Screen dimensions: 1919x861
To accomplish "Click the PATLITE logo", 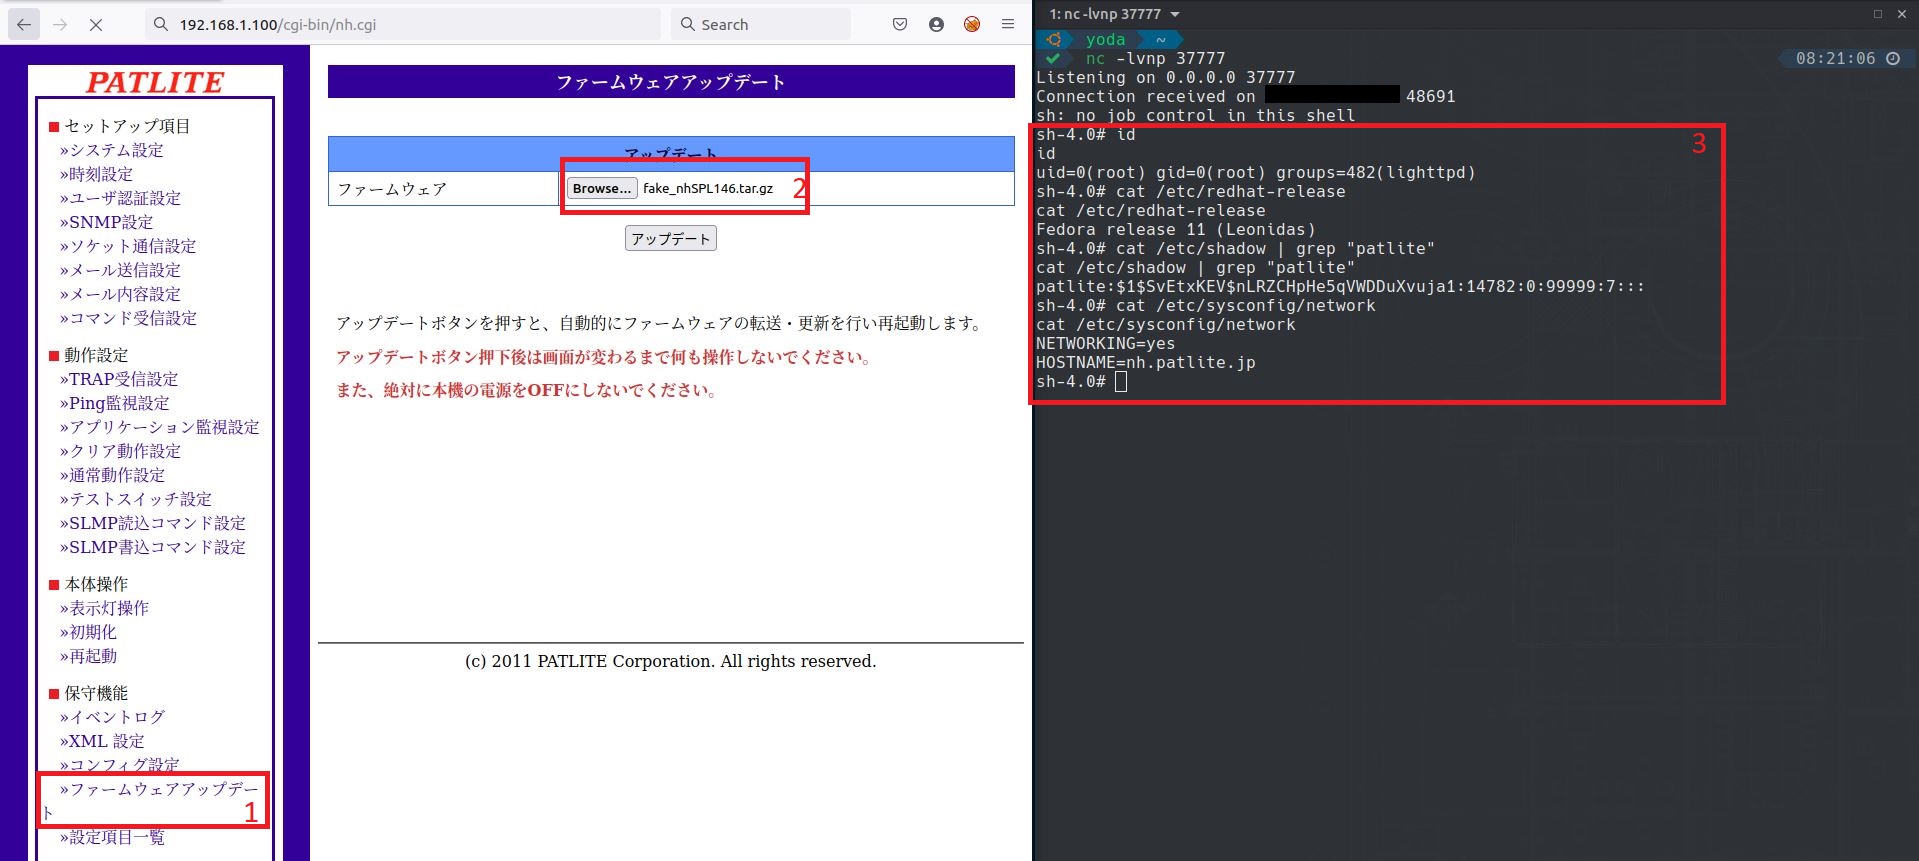I will click(x=155, y=82).
